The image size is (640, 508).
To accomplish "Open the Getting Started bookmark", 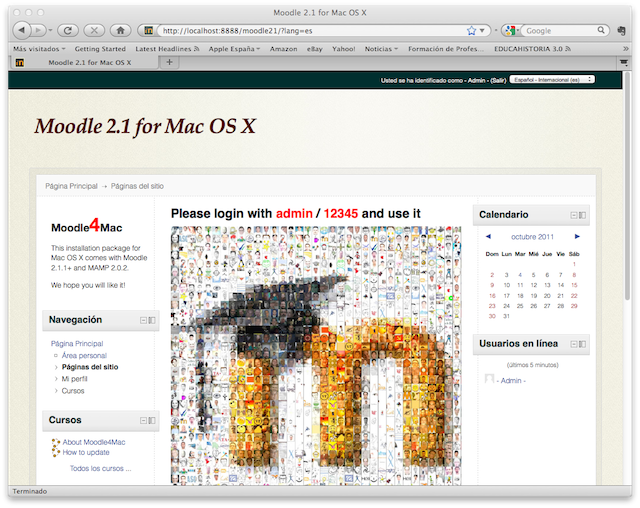I will coord(100,48).
